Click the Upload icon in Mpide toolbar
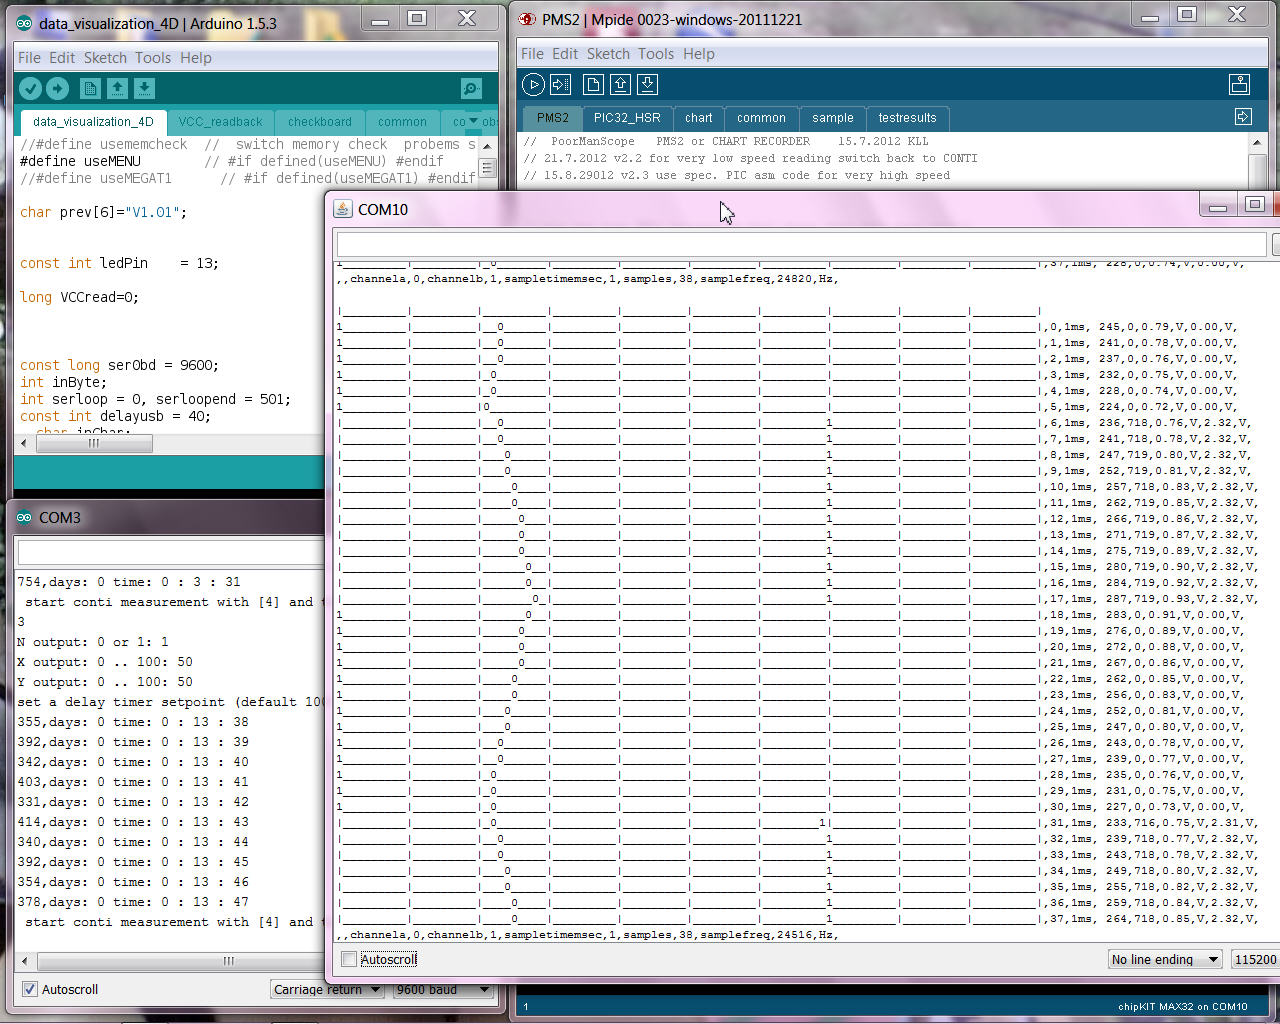 [560, 85]
